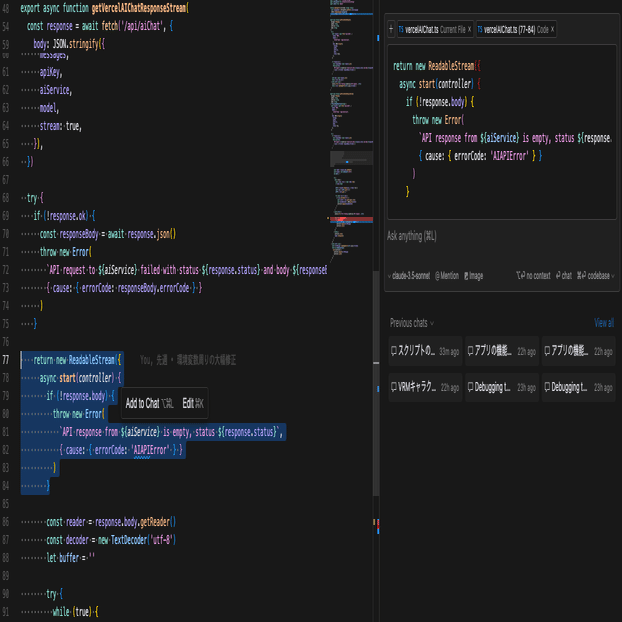Open the VRMキャラク chat from 22h ago

(425, 387)
